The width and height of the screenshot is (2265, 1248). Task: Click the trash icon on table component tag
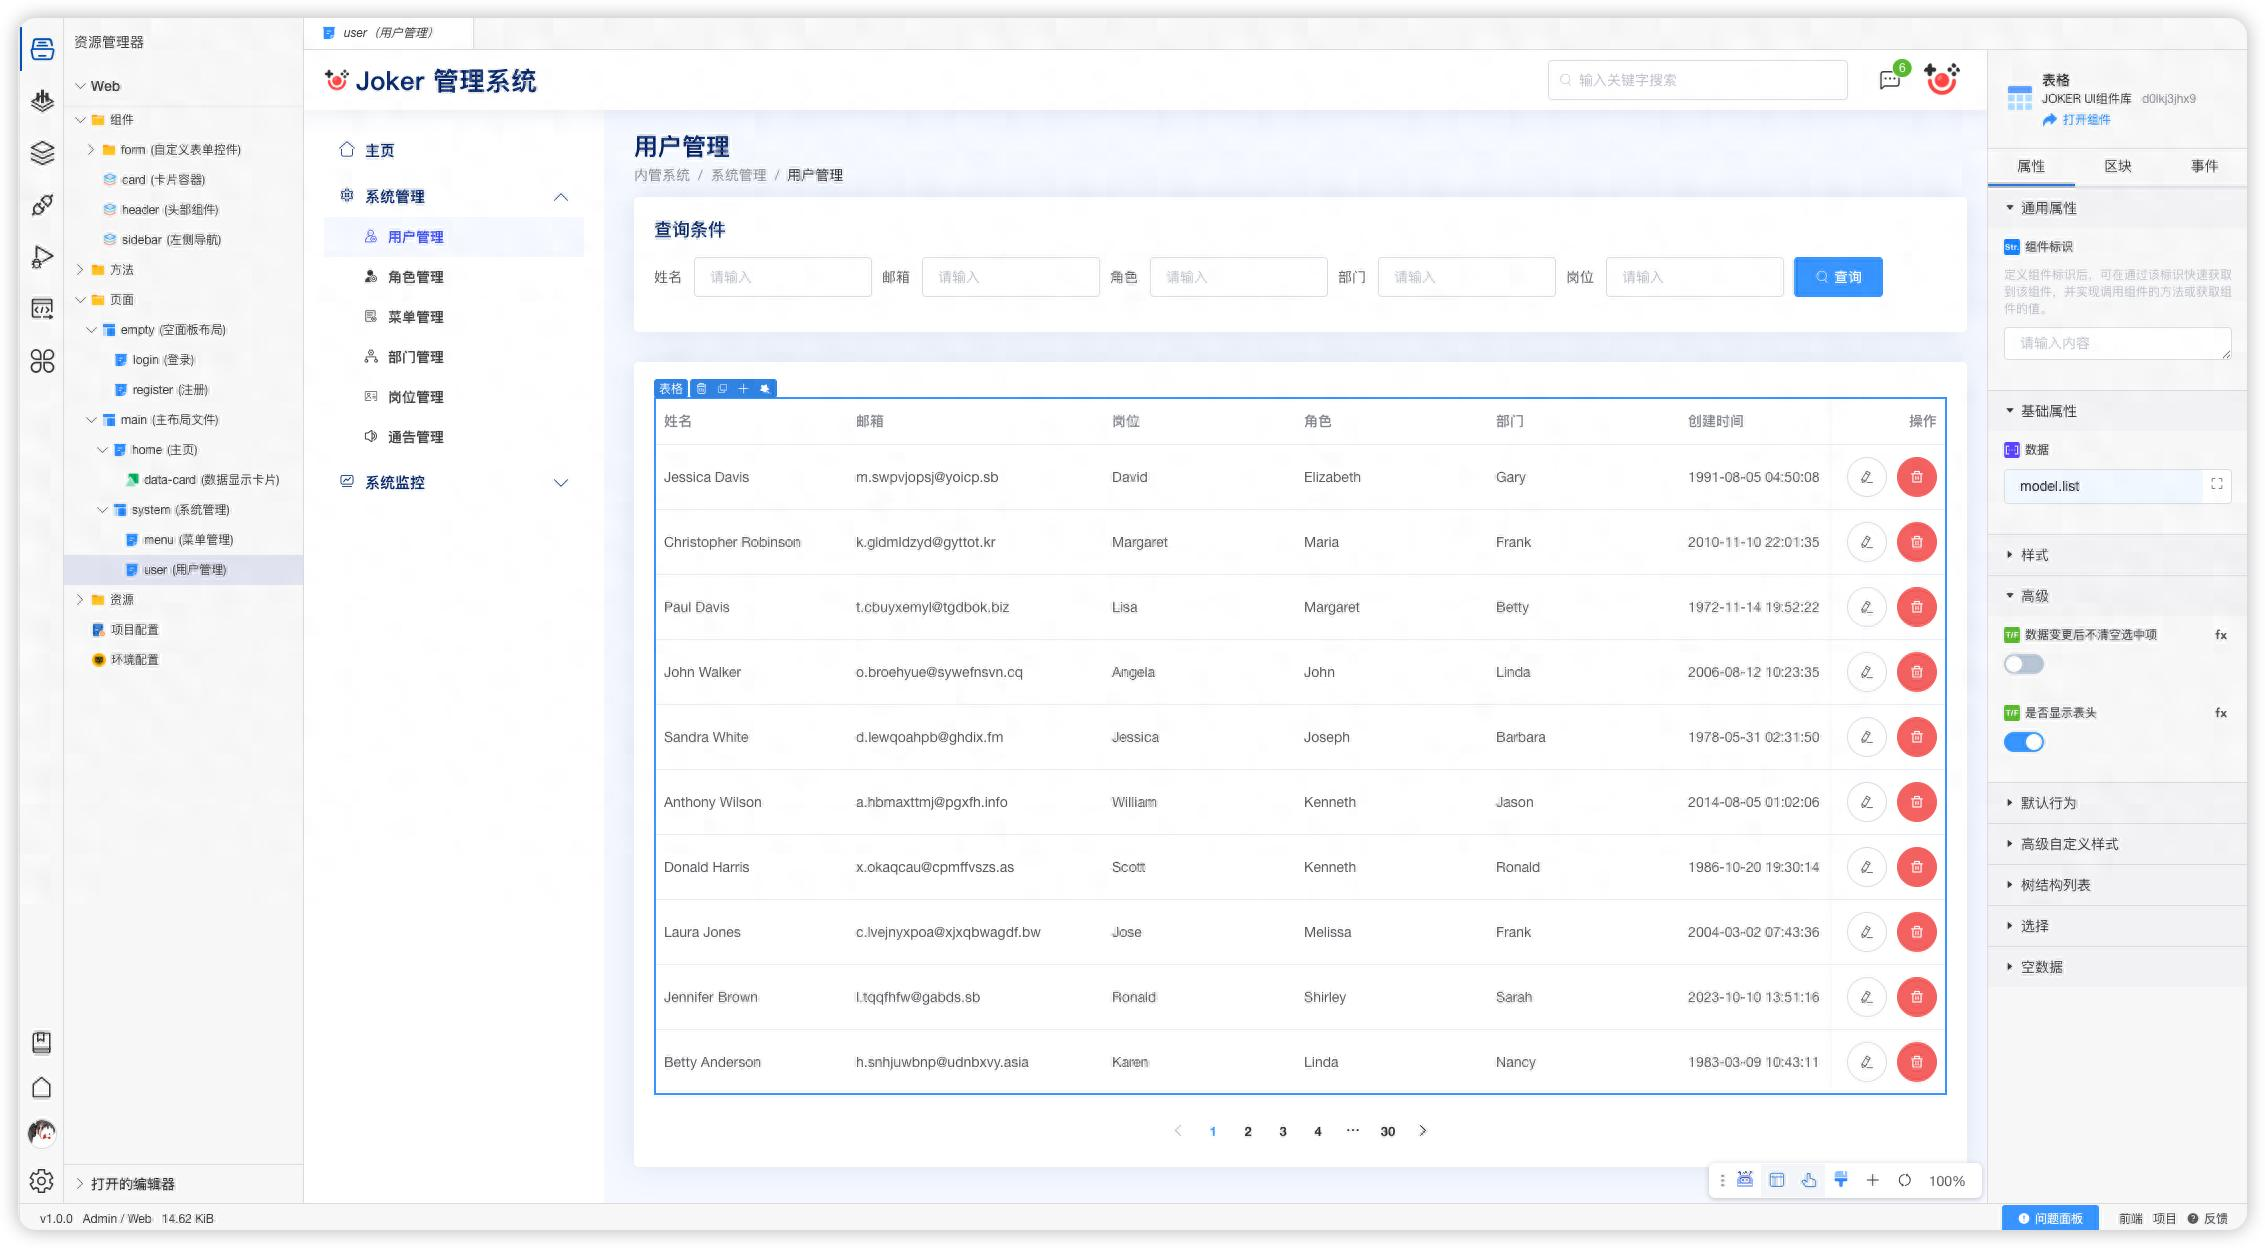[701, 389]
